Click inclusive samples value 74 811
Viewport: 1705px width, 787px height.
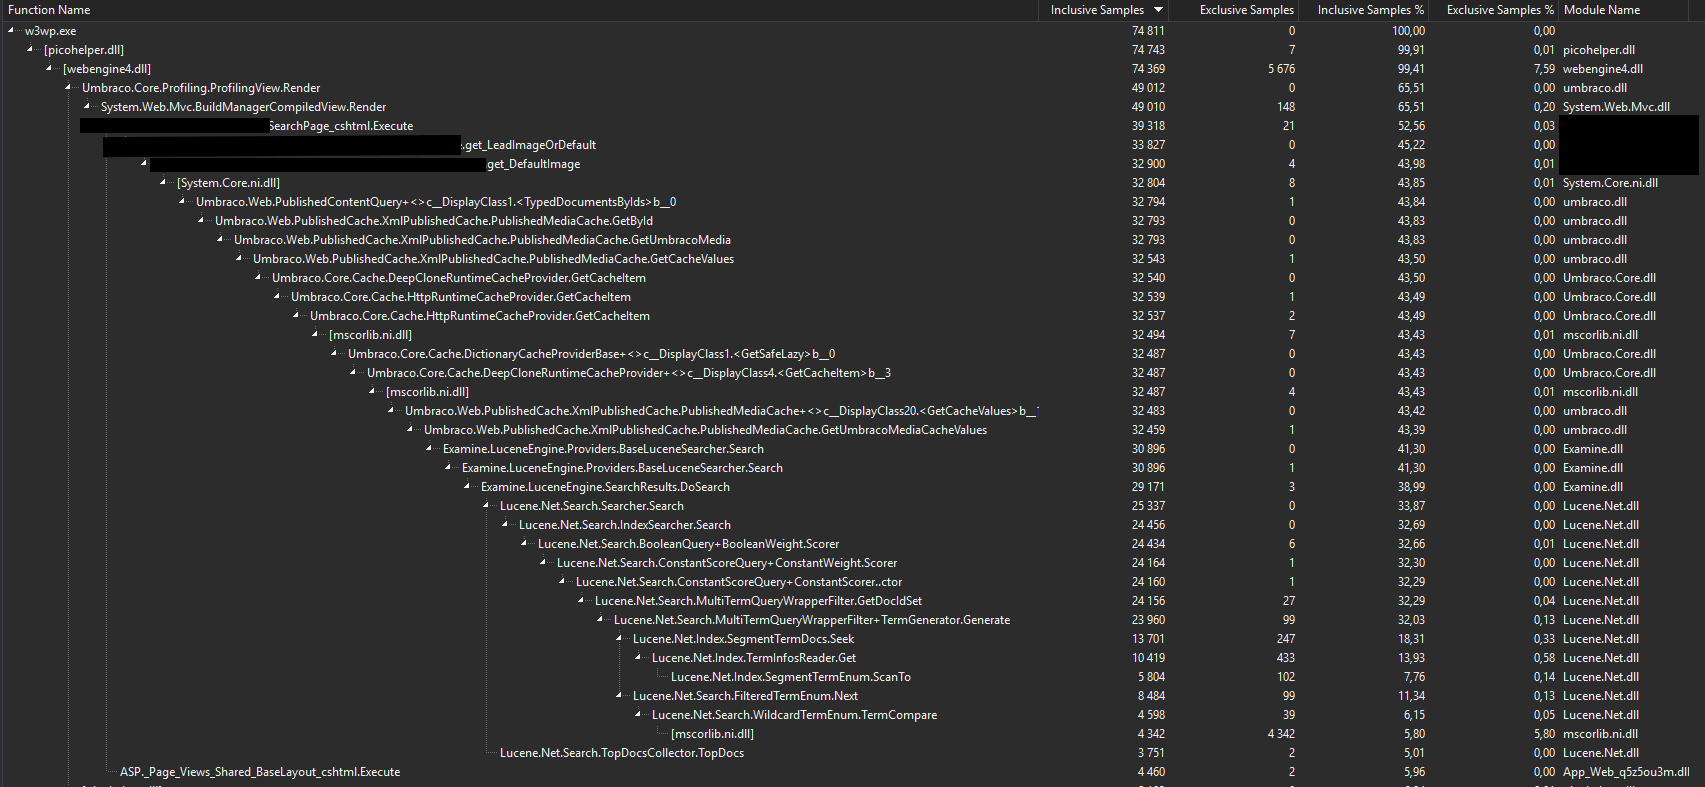point(1148,31)
